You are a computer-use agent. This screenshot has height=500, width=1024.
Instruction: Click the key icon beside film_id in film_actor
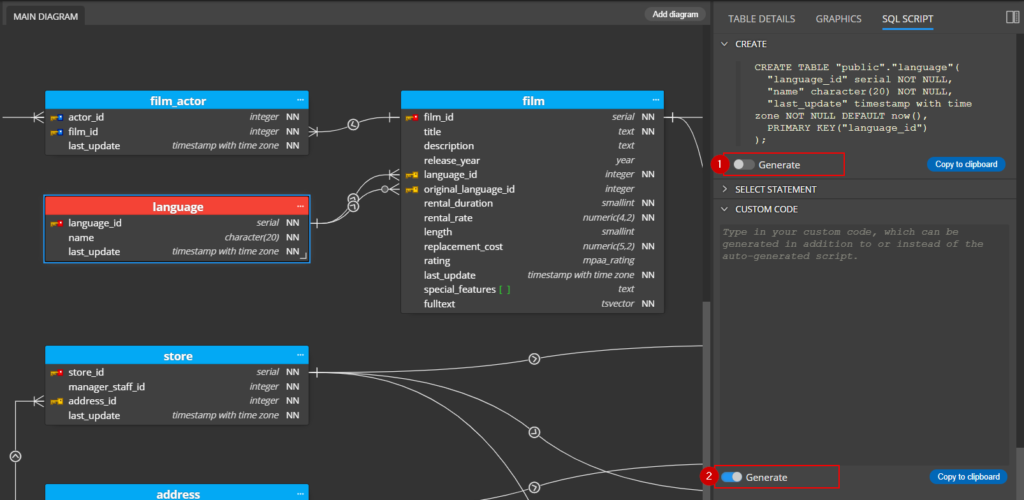(x=57, y=132)
